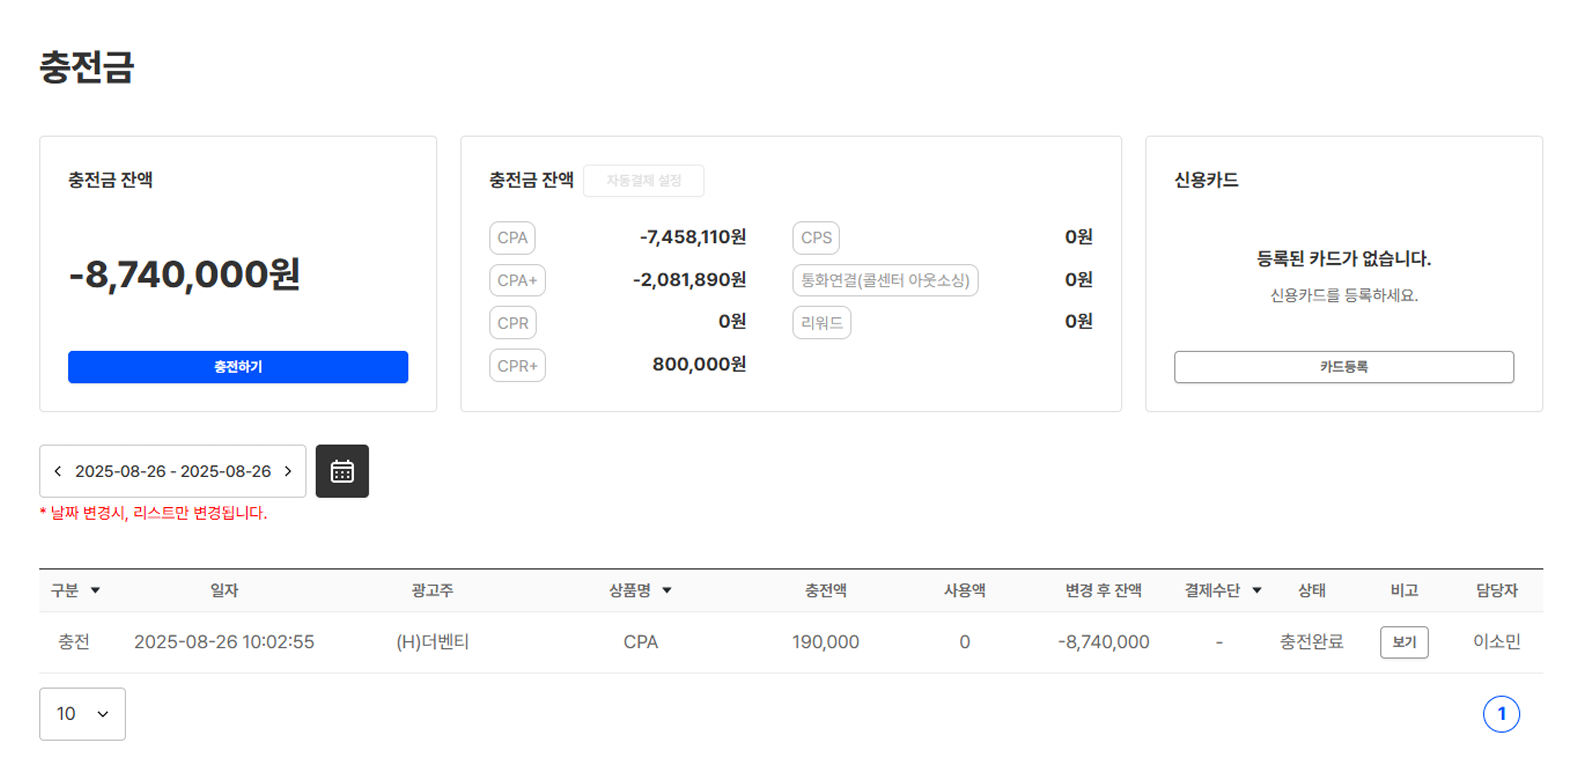Click the 카드등록 button

(x=1343, y=367)
